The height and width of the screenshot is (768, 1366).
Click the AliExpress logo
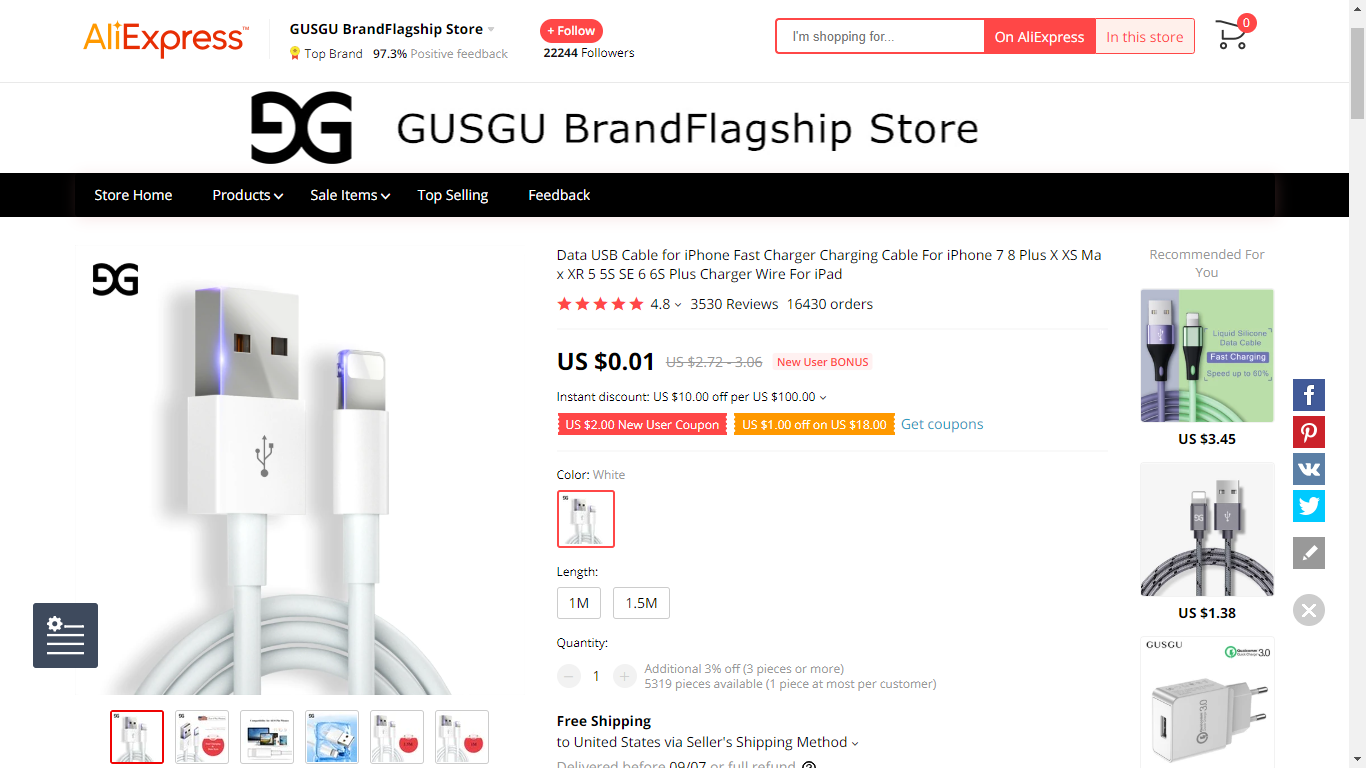pyautogui.click(x=165, y=38)
